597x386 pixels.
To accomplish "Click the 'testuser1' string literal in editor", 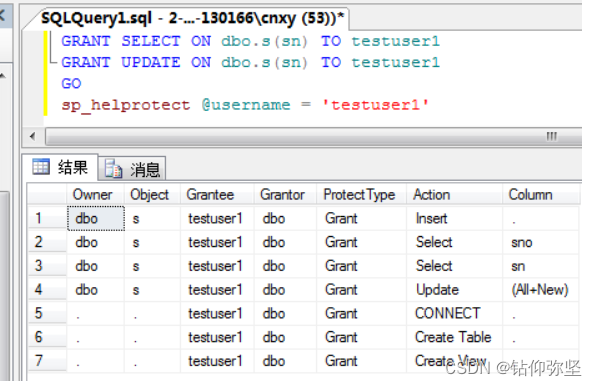I will pos(375,105).
